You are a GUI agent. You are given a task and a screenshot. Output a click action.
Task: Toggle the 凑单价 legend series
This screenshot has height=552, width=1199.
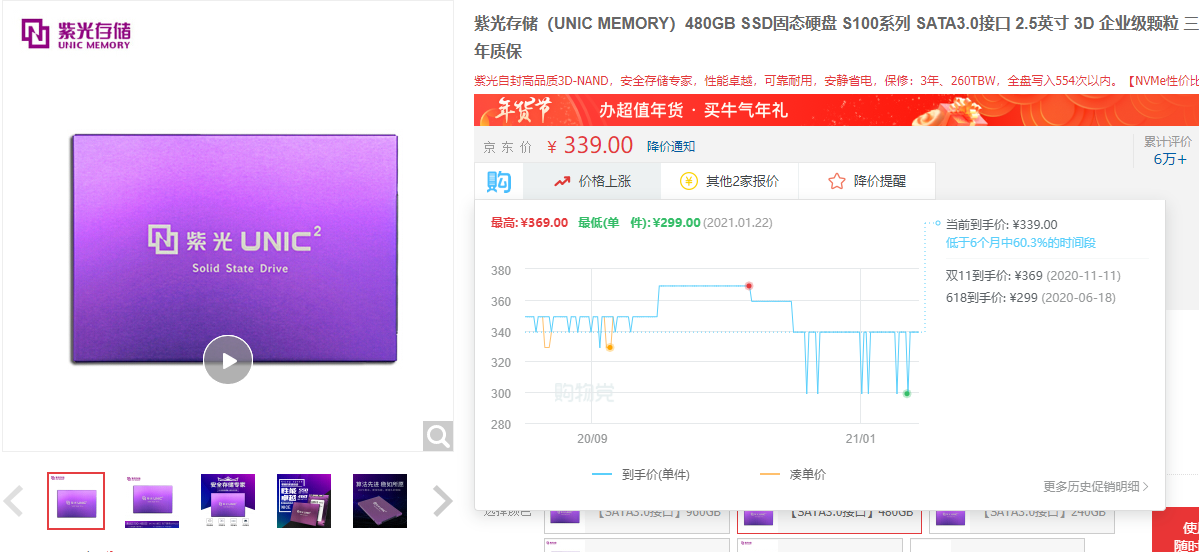(792, 475)
